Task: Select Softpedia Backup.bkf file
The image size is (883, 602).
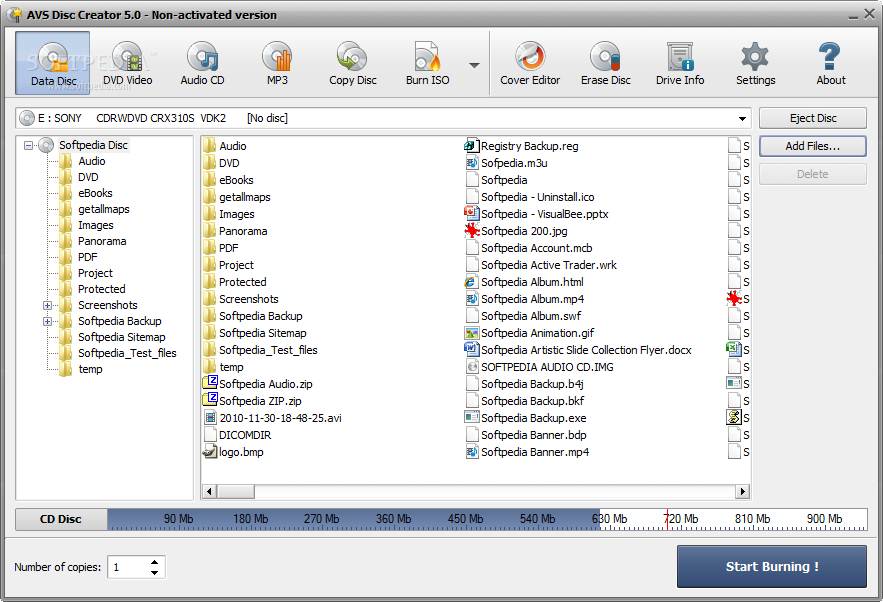Action: (525, 401)
